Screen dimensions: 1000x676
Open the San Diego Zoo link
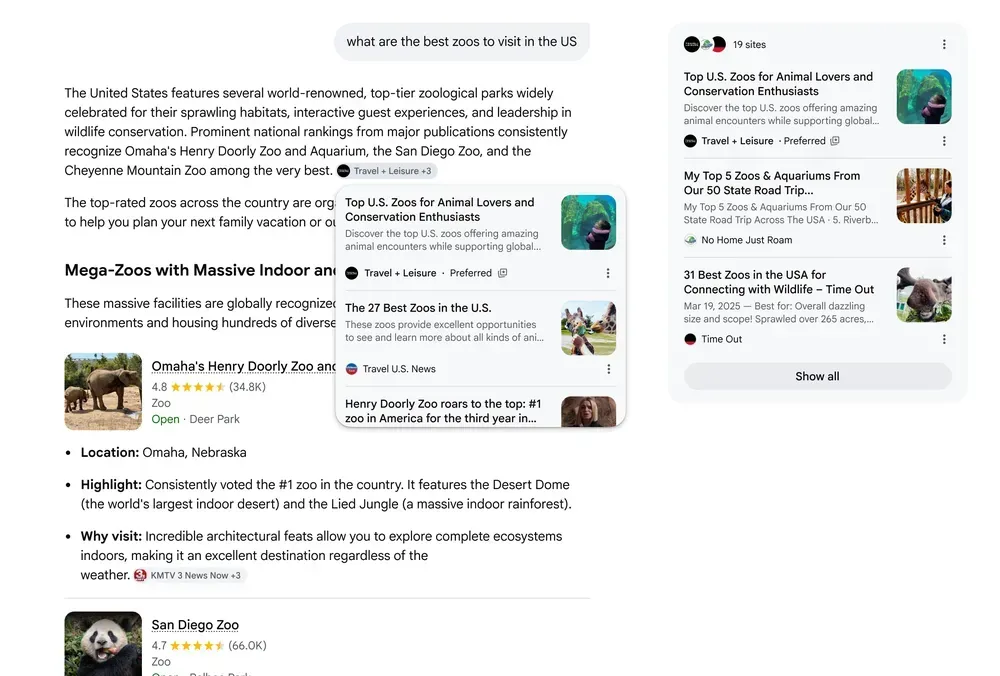click(195, 625)
